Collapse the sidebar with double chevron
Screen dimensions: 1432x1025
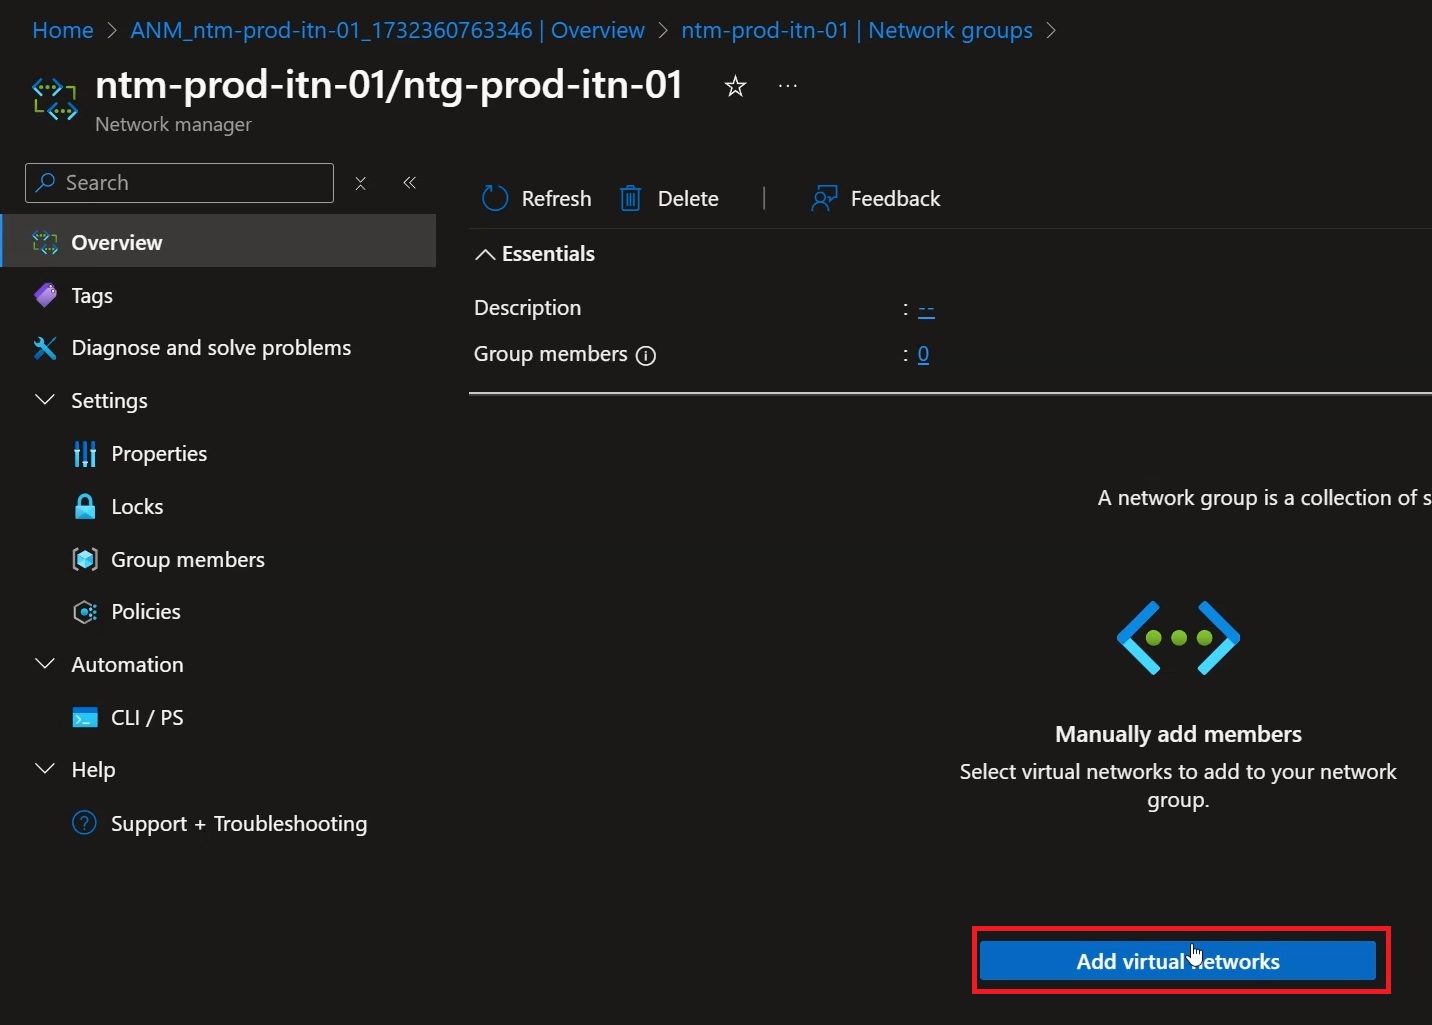409,182
